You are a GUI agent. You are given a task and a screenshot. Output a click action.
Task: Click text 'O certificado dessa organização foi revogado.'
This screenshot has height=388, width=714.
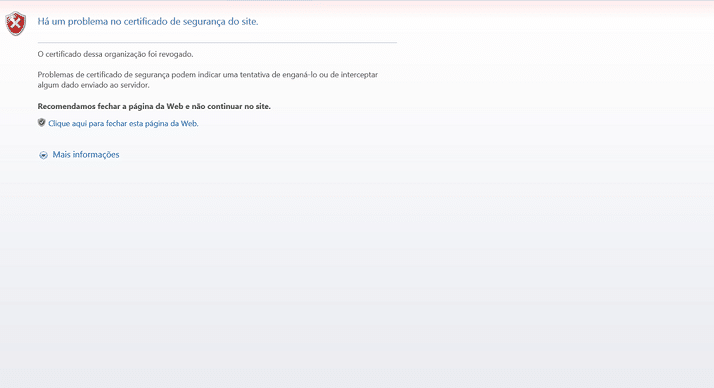115,54
